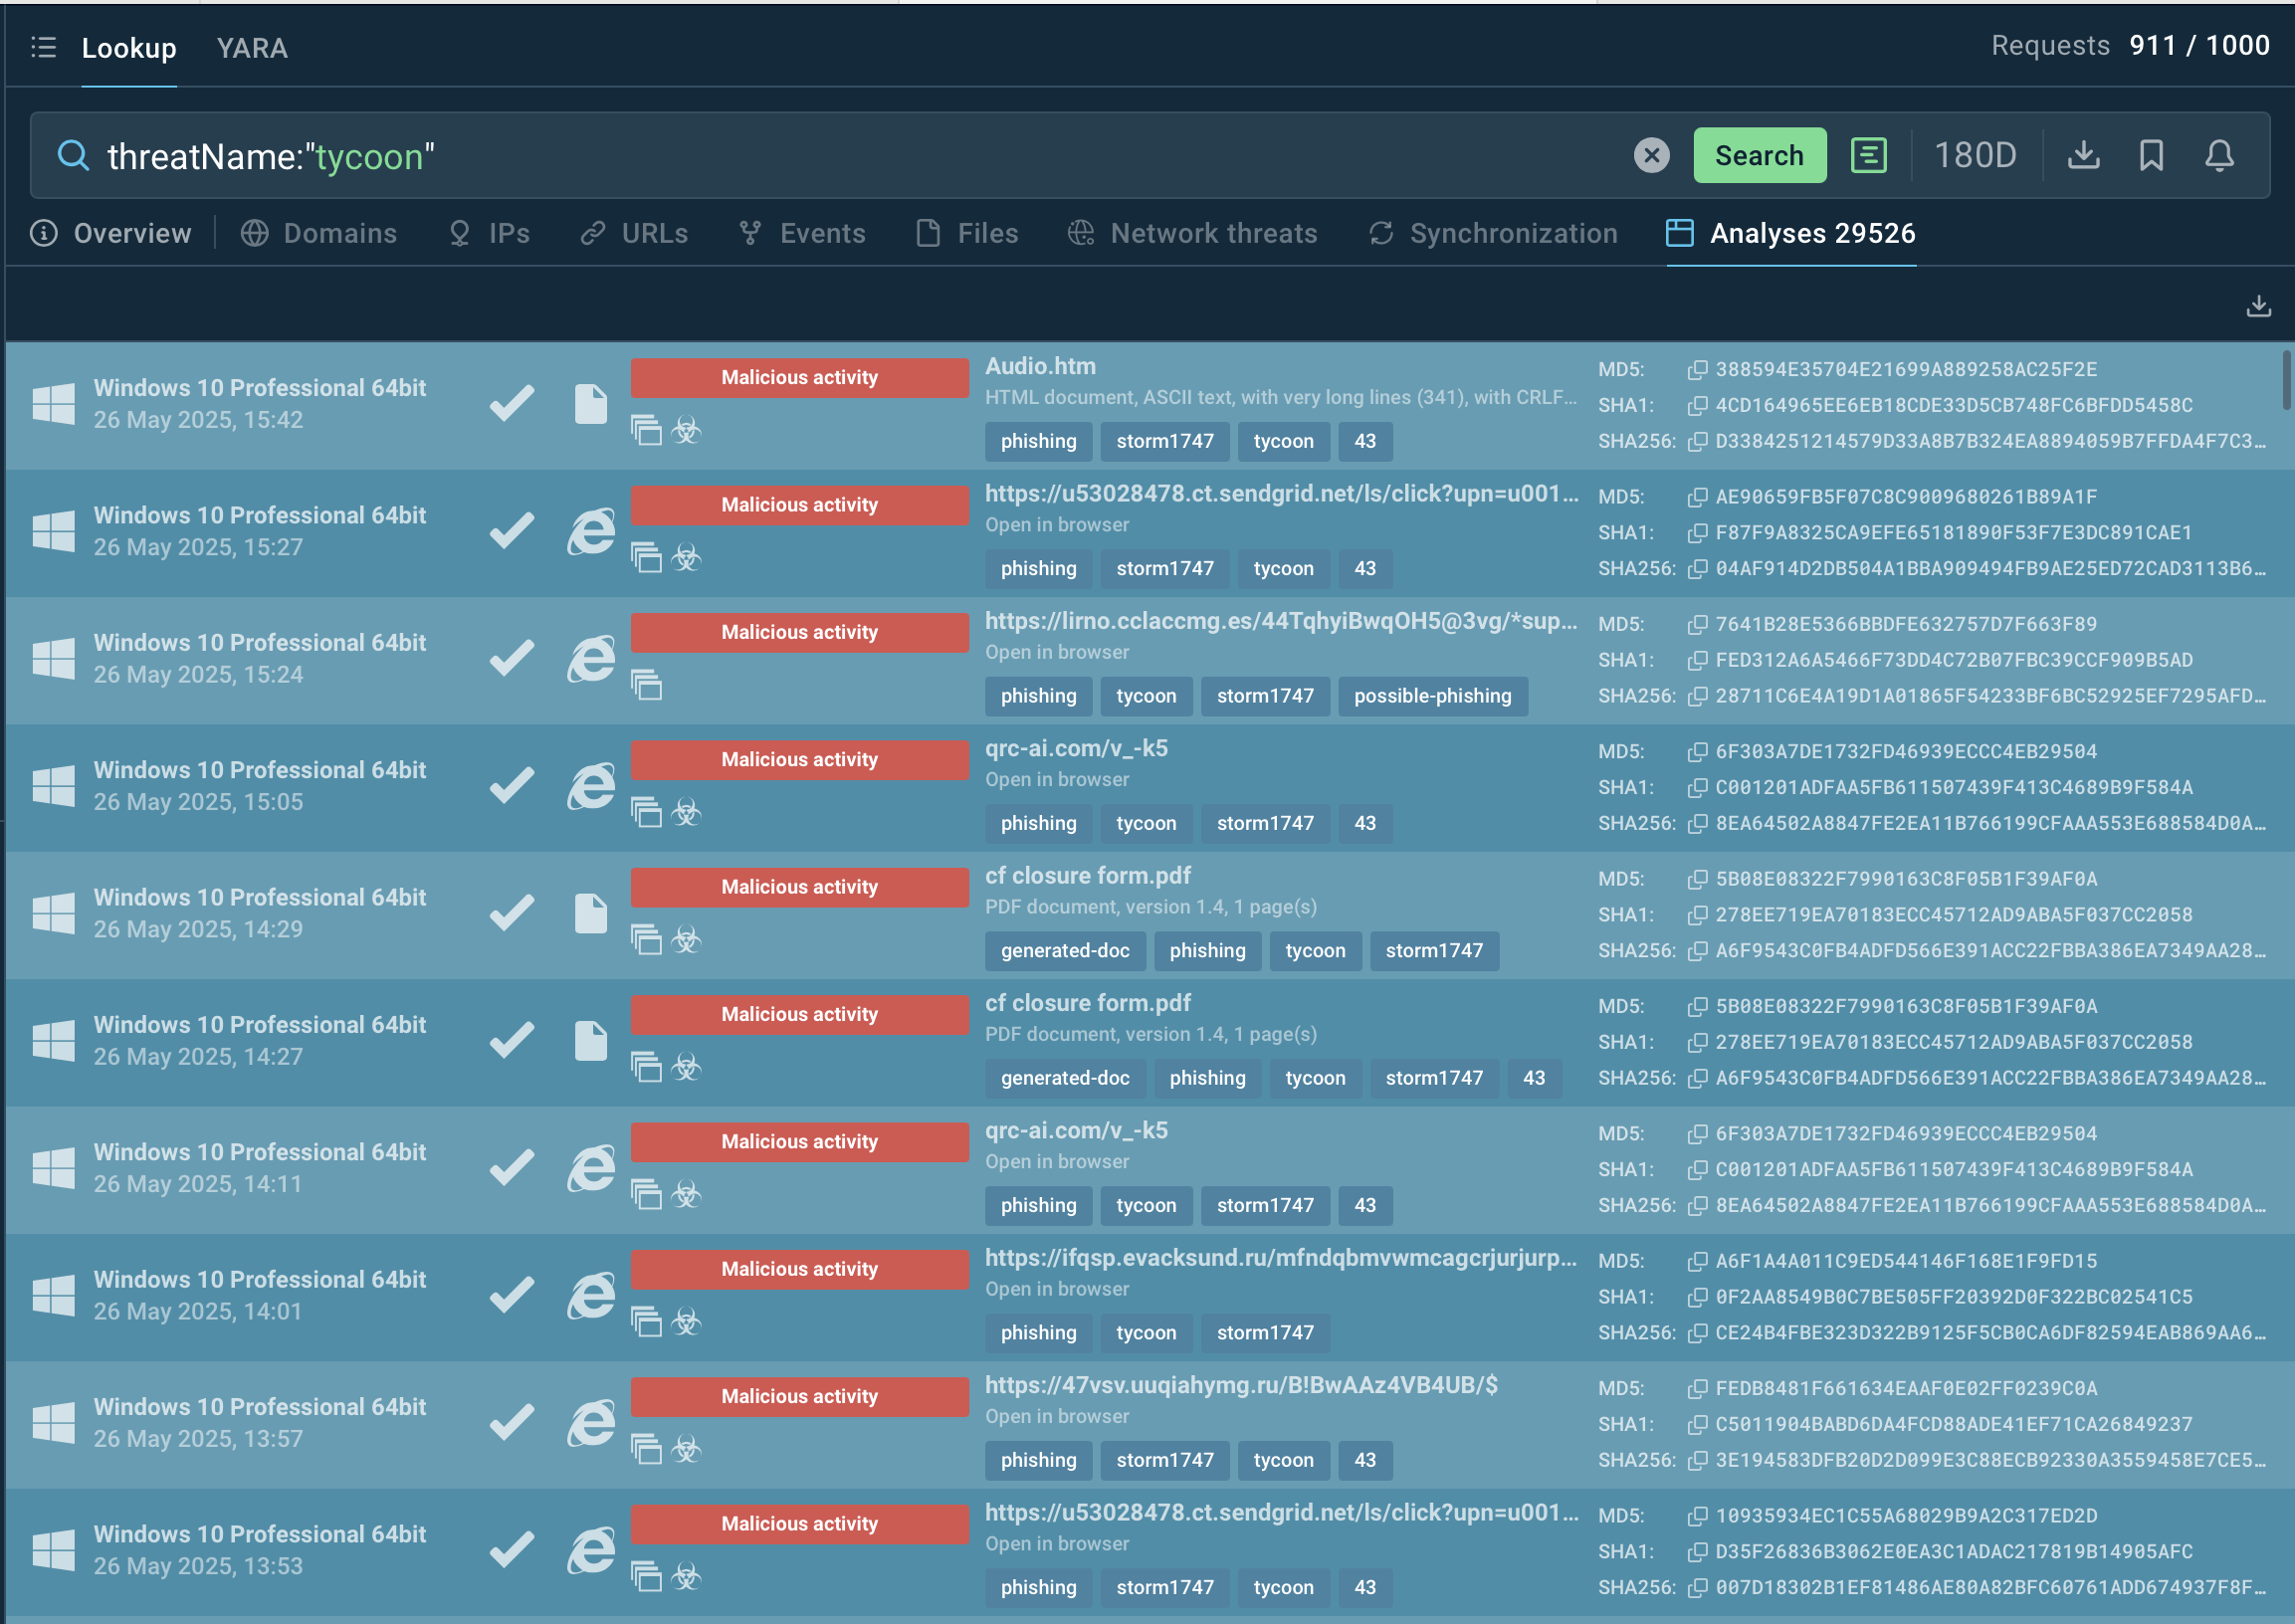Click the file icon in the 14:27 row

click(x=590, y=1041)
